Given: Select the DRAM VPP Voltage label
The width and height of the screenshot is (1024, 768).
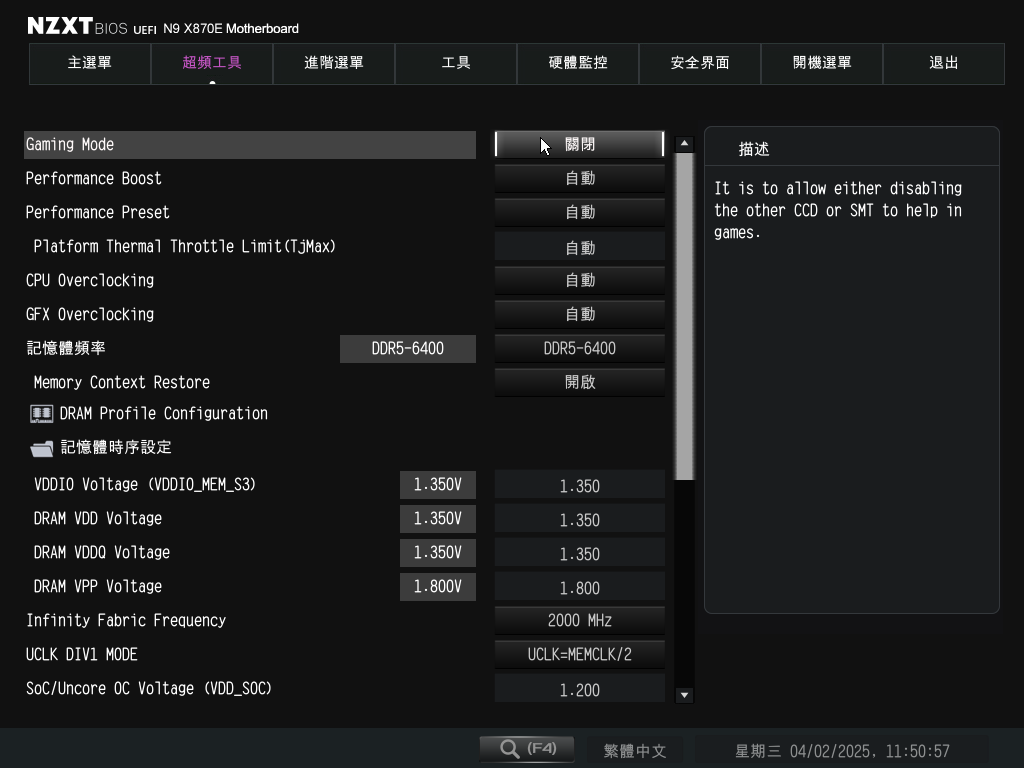Looking at the screenshot, I should coord(98,586).
